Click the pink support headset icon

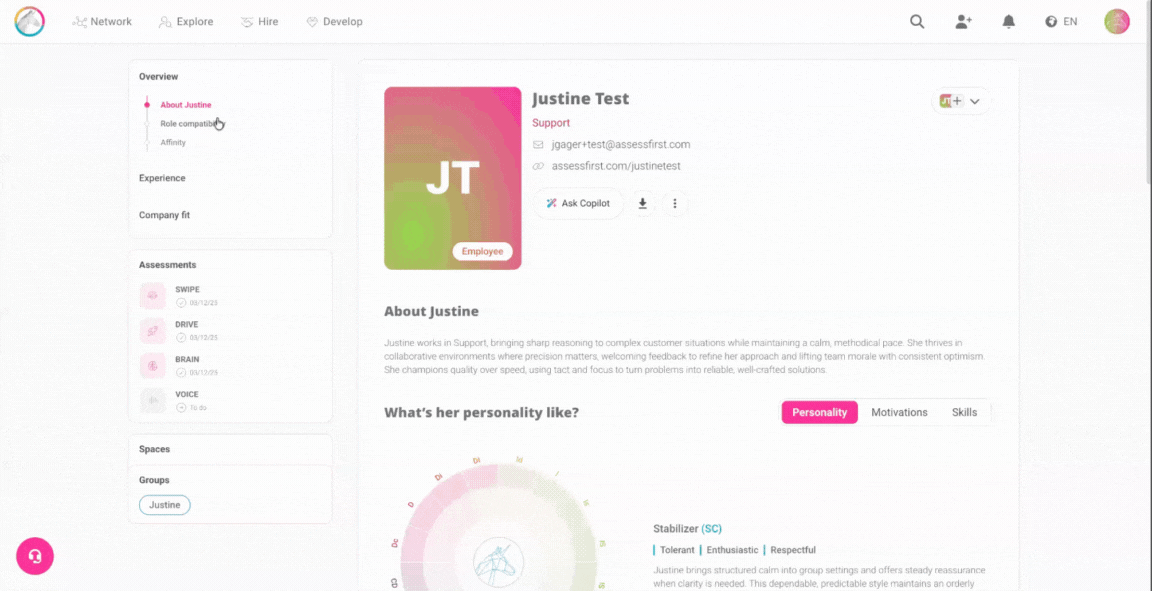point(35,556)
